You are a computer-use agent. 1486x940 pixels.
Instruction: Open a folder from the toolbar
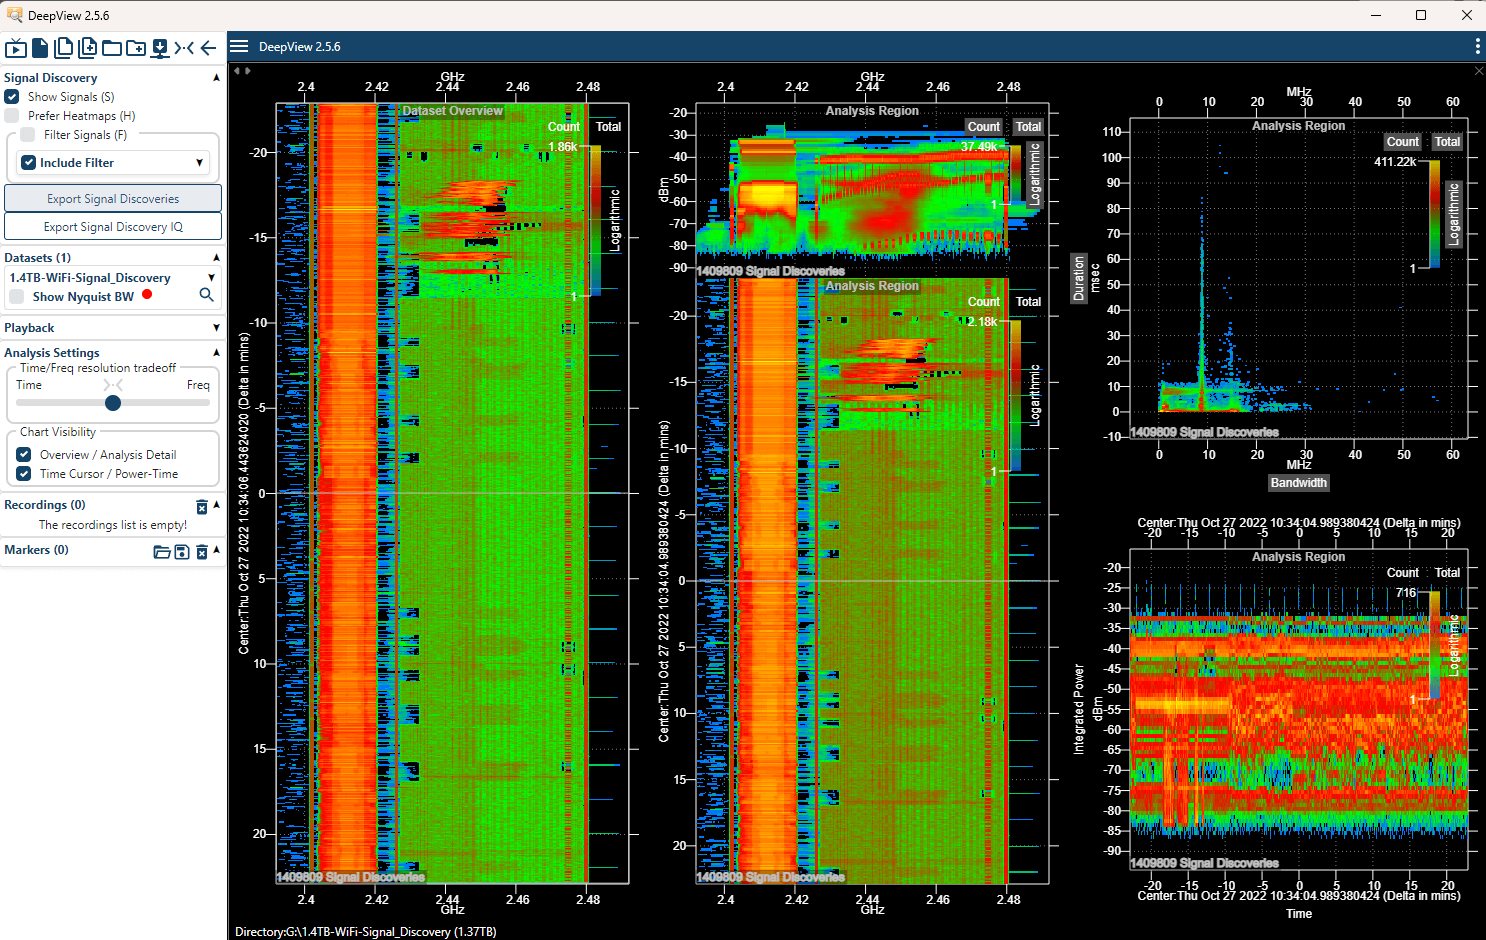click(111, 47)
